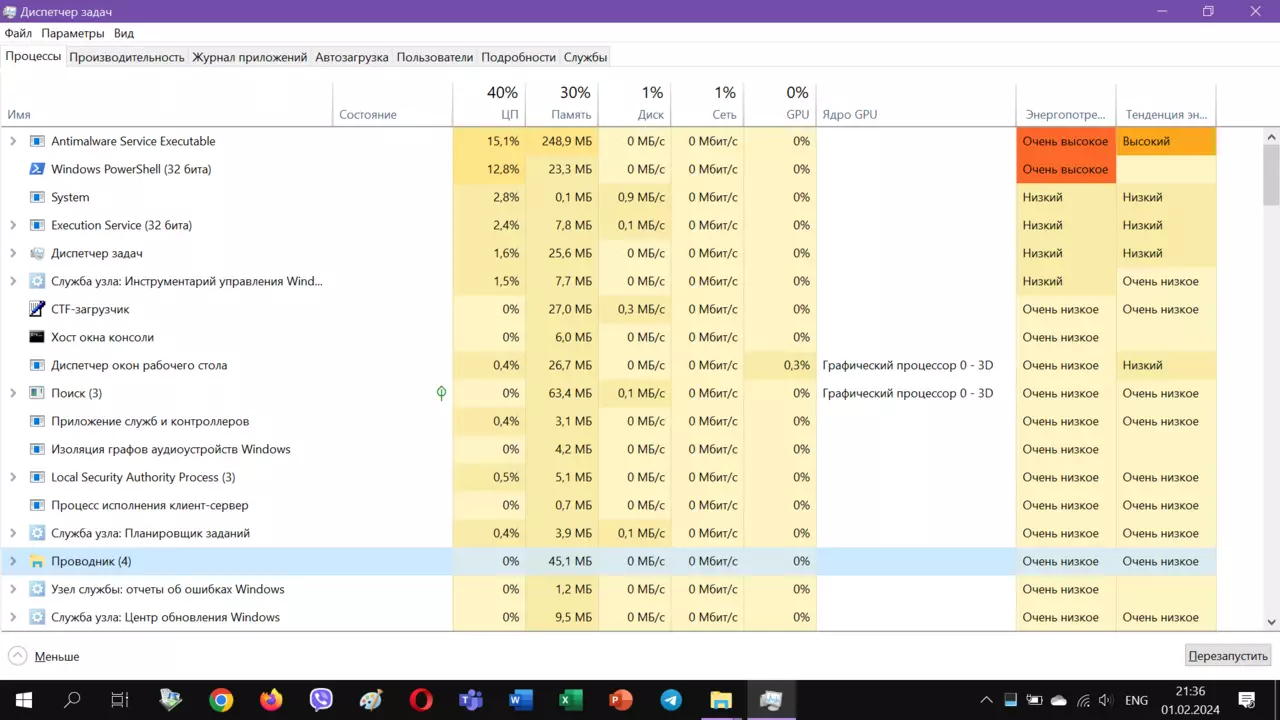1280x720 pixels.
Task: Open Viber from the taskbar
Action: [321, 700]
